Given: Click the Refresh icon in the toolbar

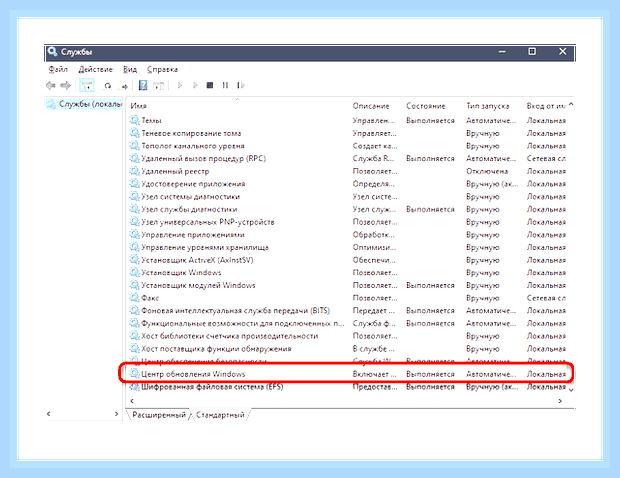Looking at the screenshot, I should point(108,85).
